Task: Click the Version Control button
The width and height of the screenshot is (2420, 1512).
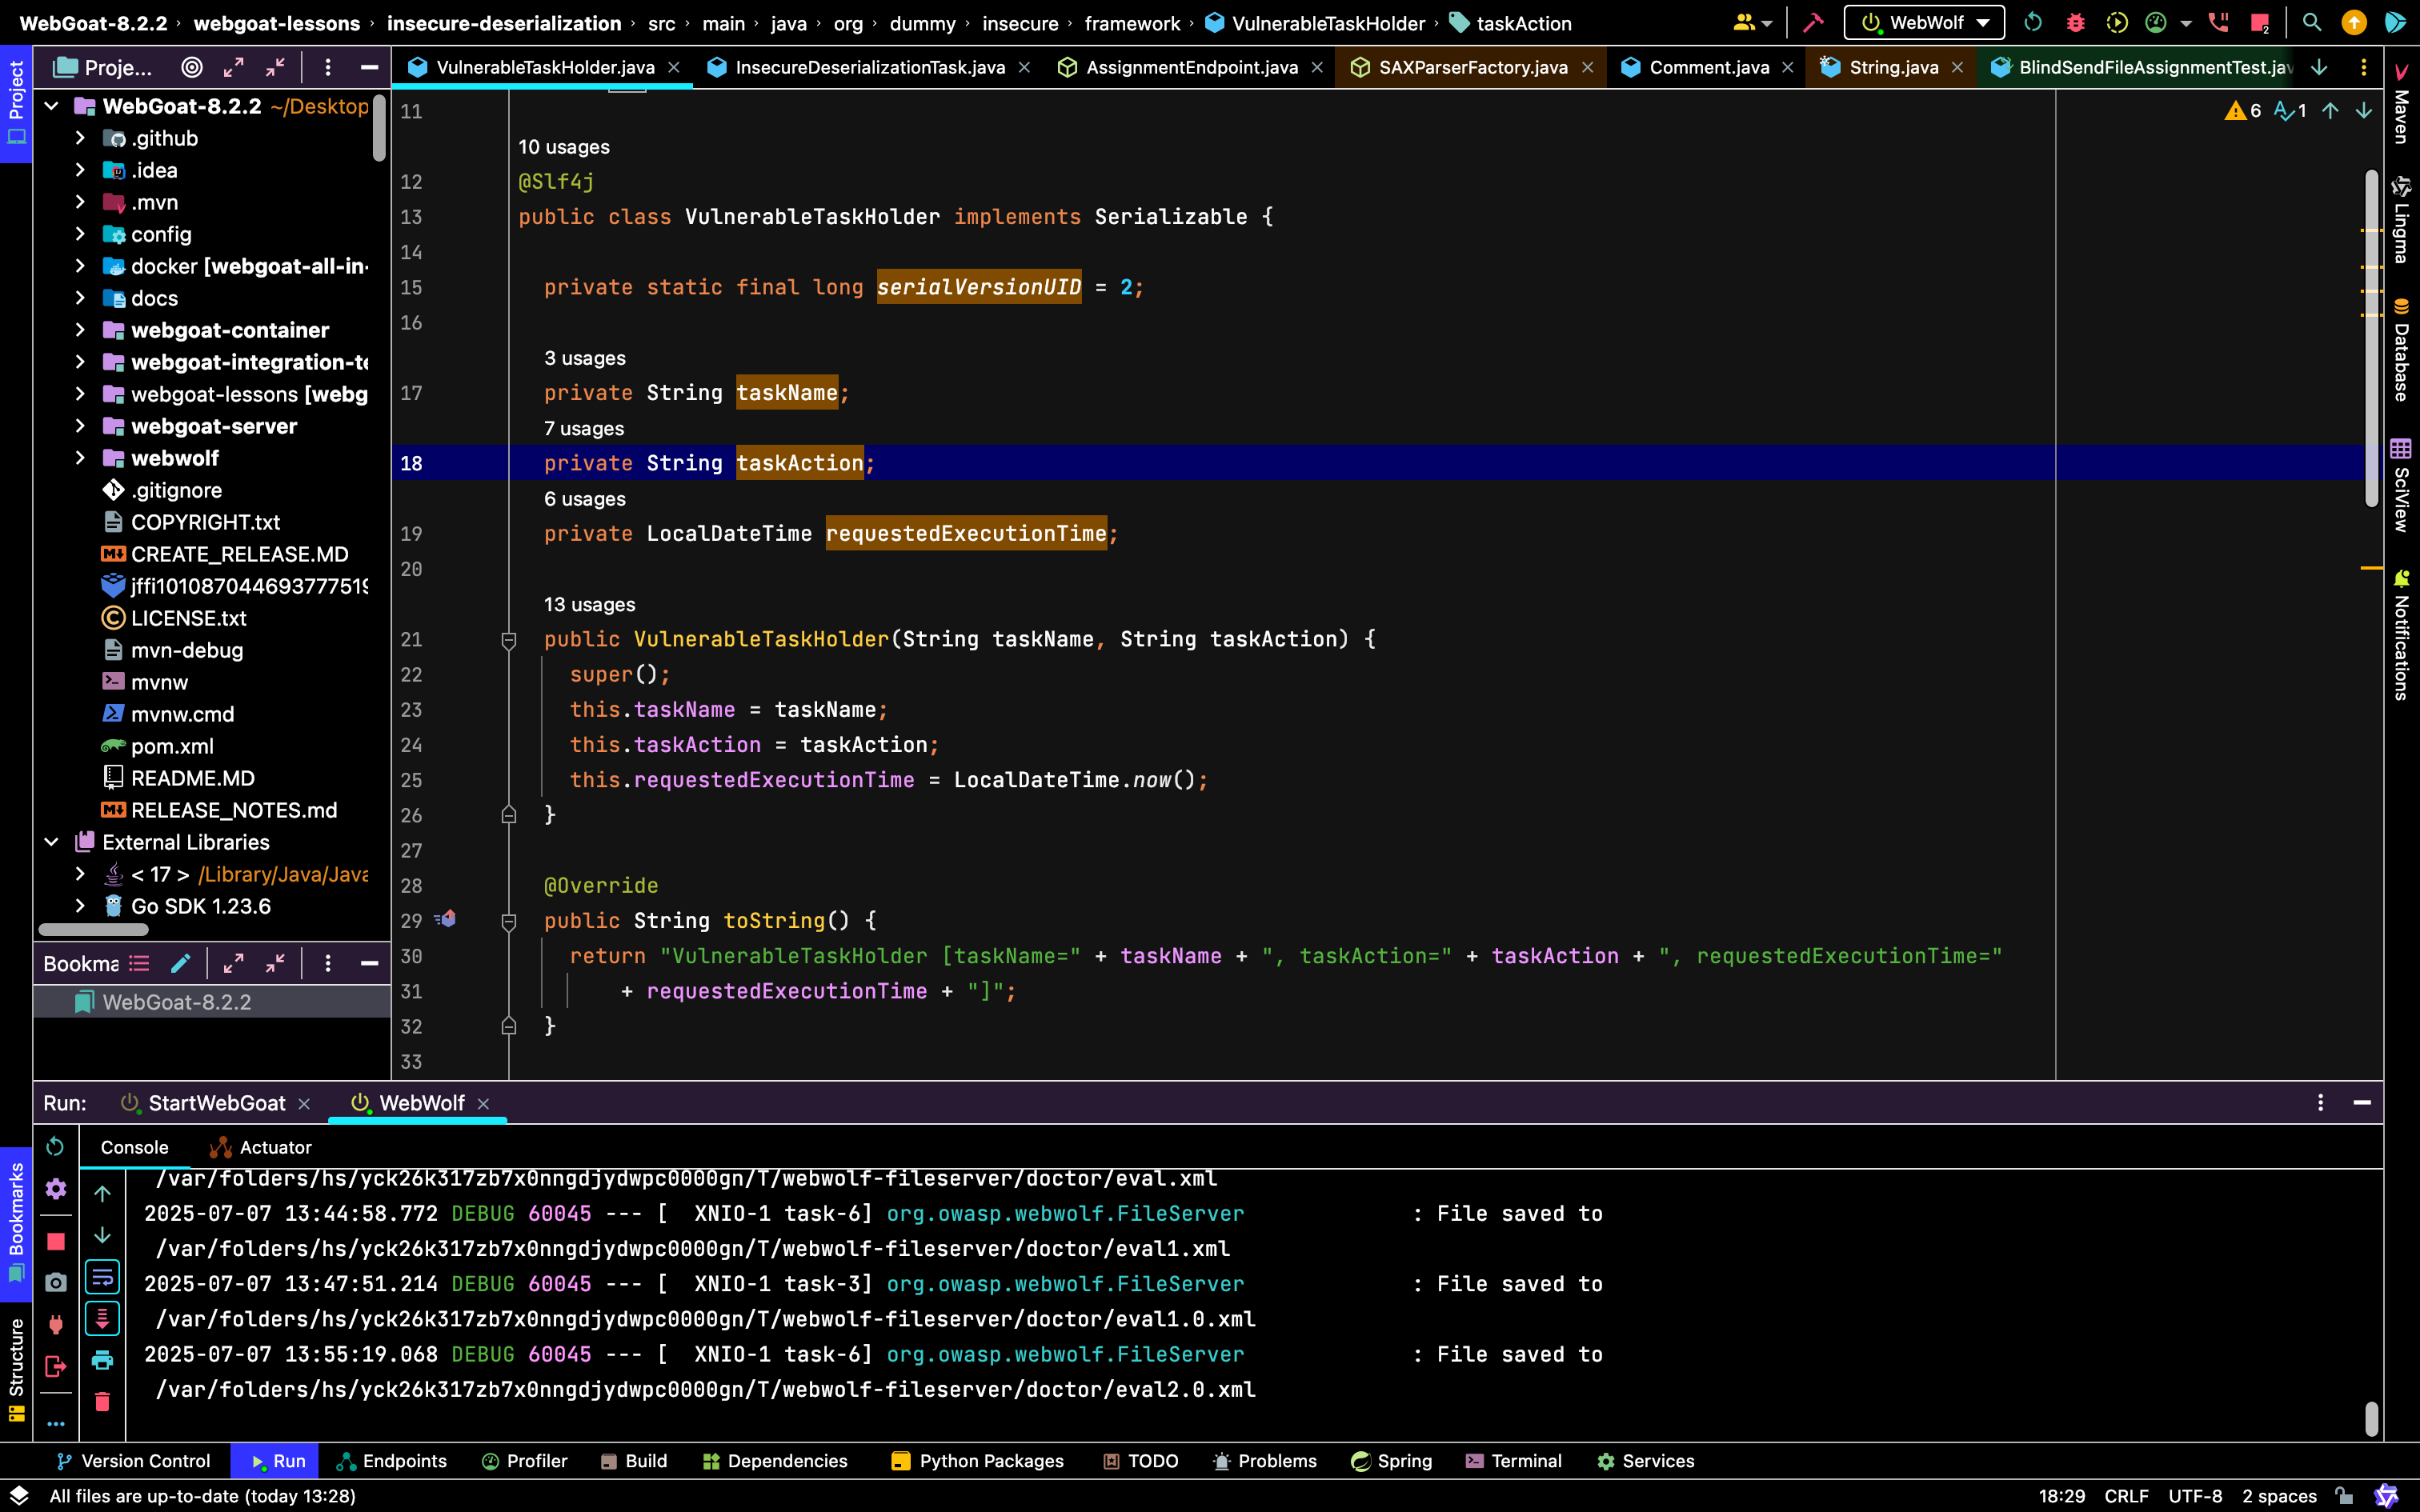Action: 133,1461
